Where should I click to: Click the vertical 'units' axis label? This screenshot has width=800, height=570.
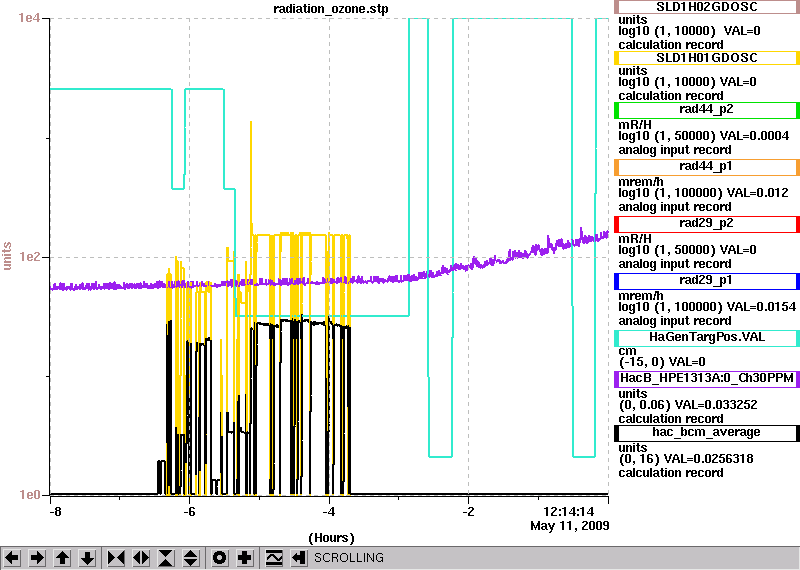7,256
